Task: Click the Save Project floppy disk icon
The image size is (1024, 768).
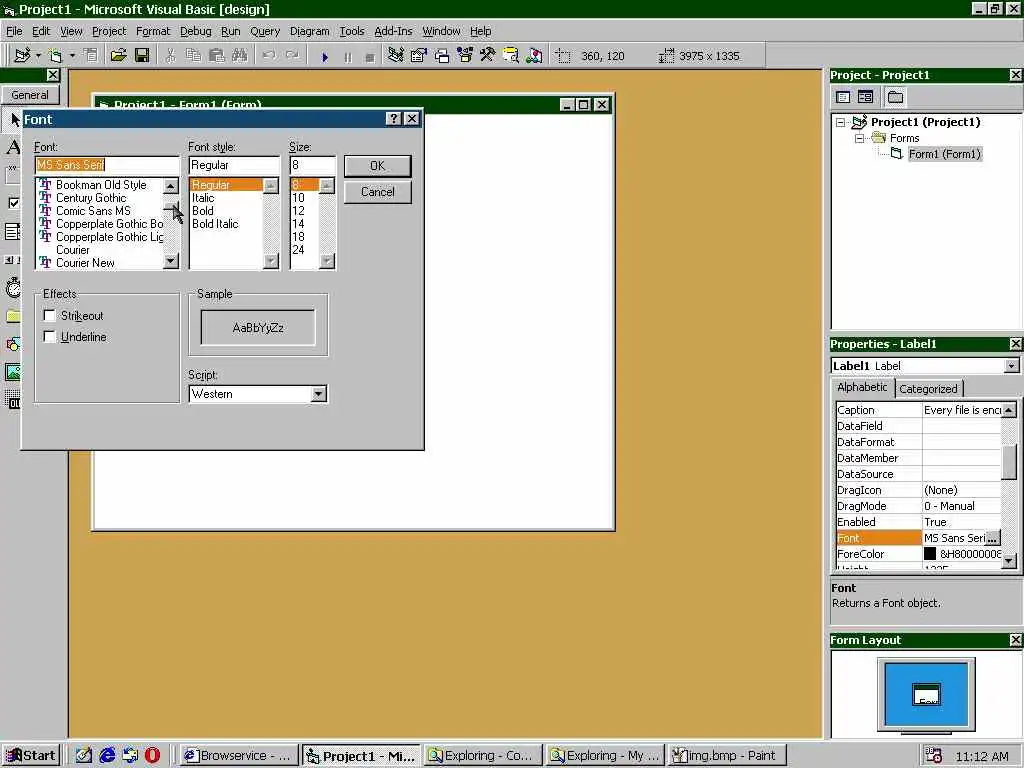Action: coord(142,56)
